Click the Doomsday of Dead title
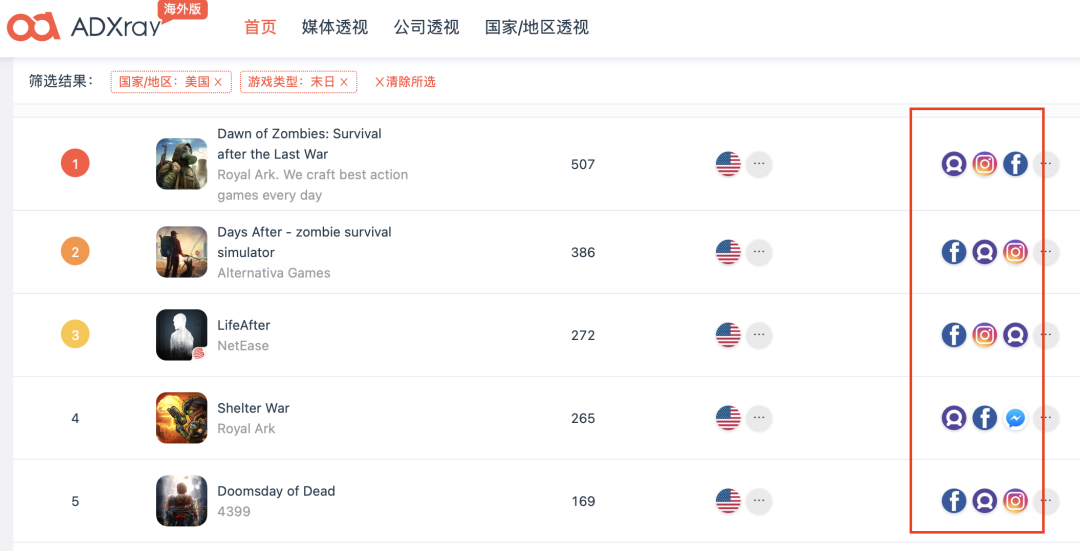The width and height of the screenshot is (1080, 551). click(276, 491)
